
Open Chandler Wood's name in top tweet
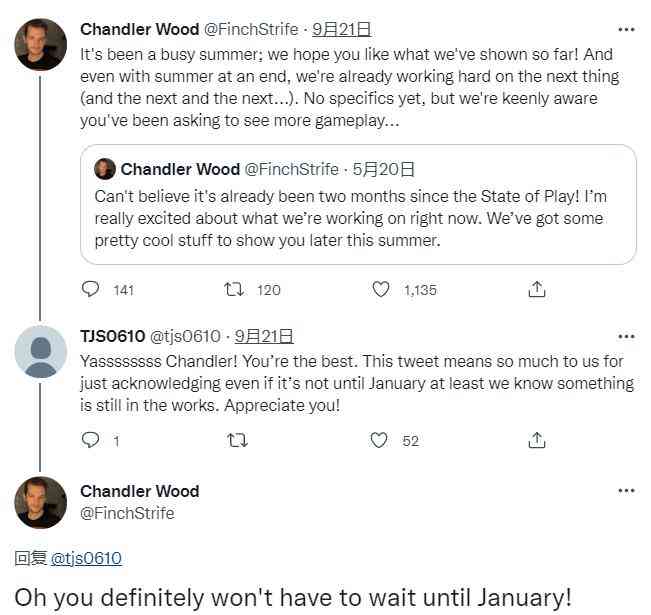click(x=140, y=29)
